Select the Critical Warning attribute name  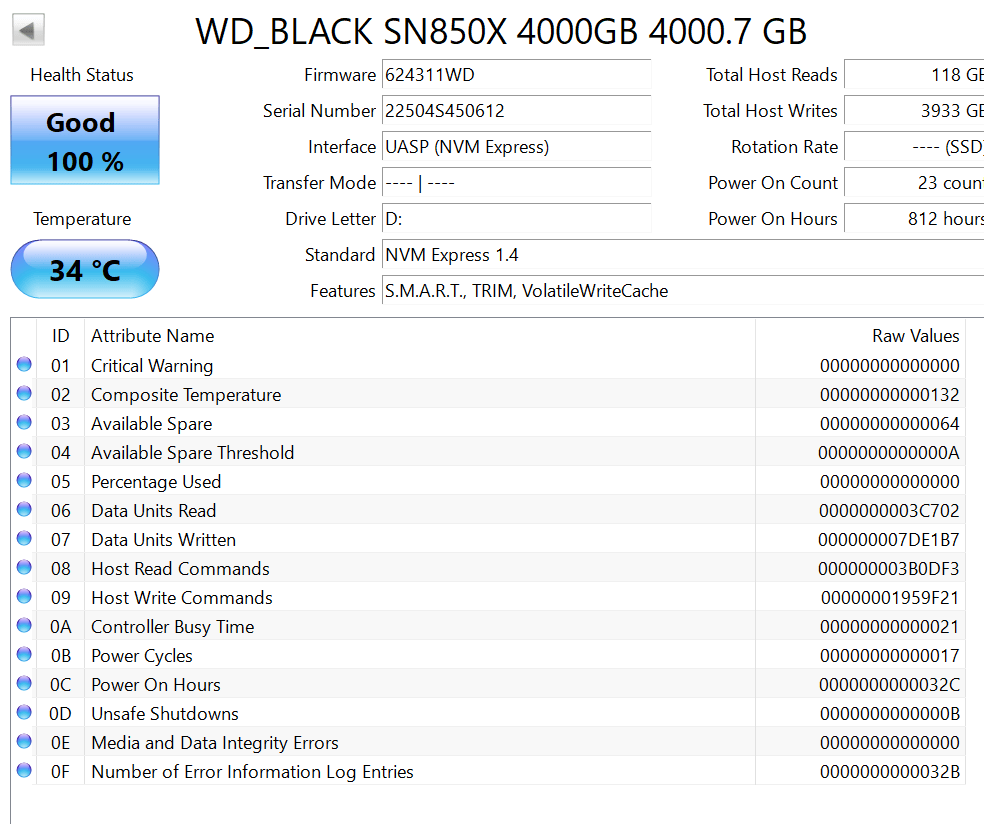152,366
